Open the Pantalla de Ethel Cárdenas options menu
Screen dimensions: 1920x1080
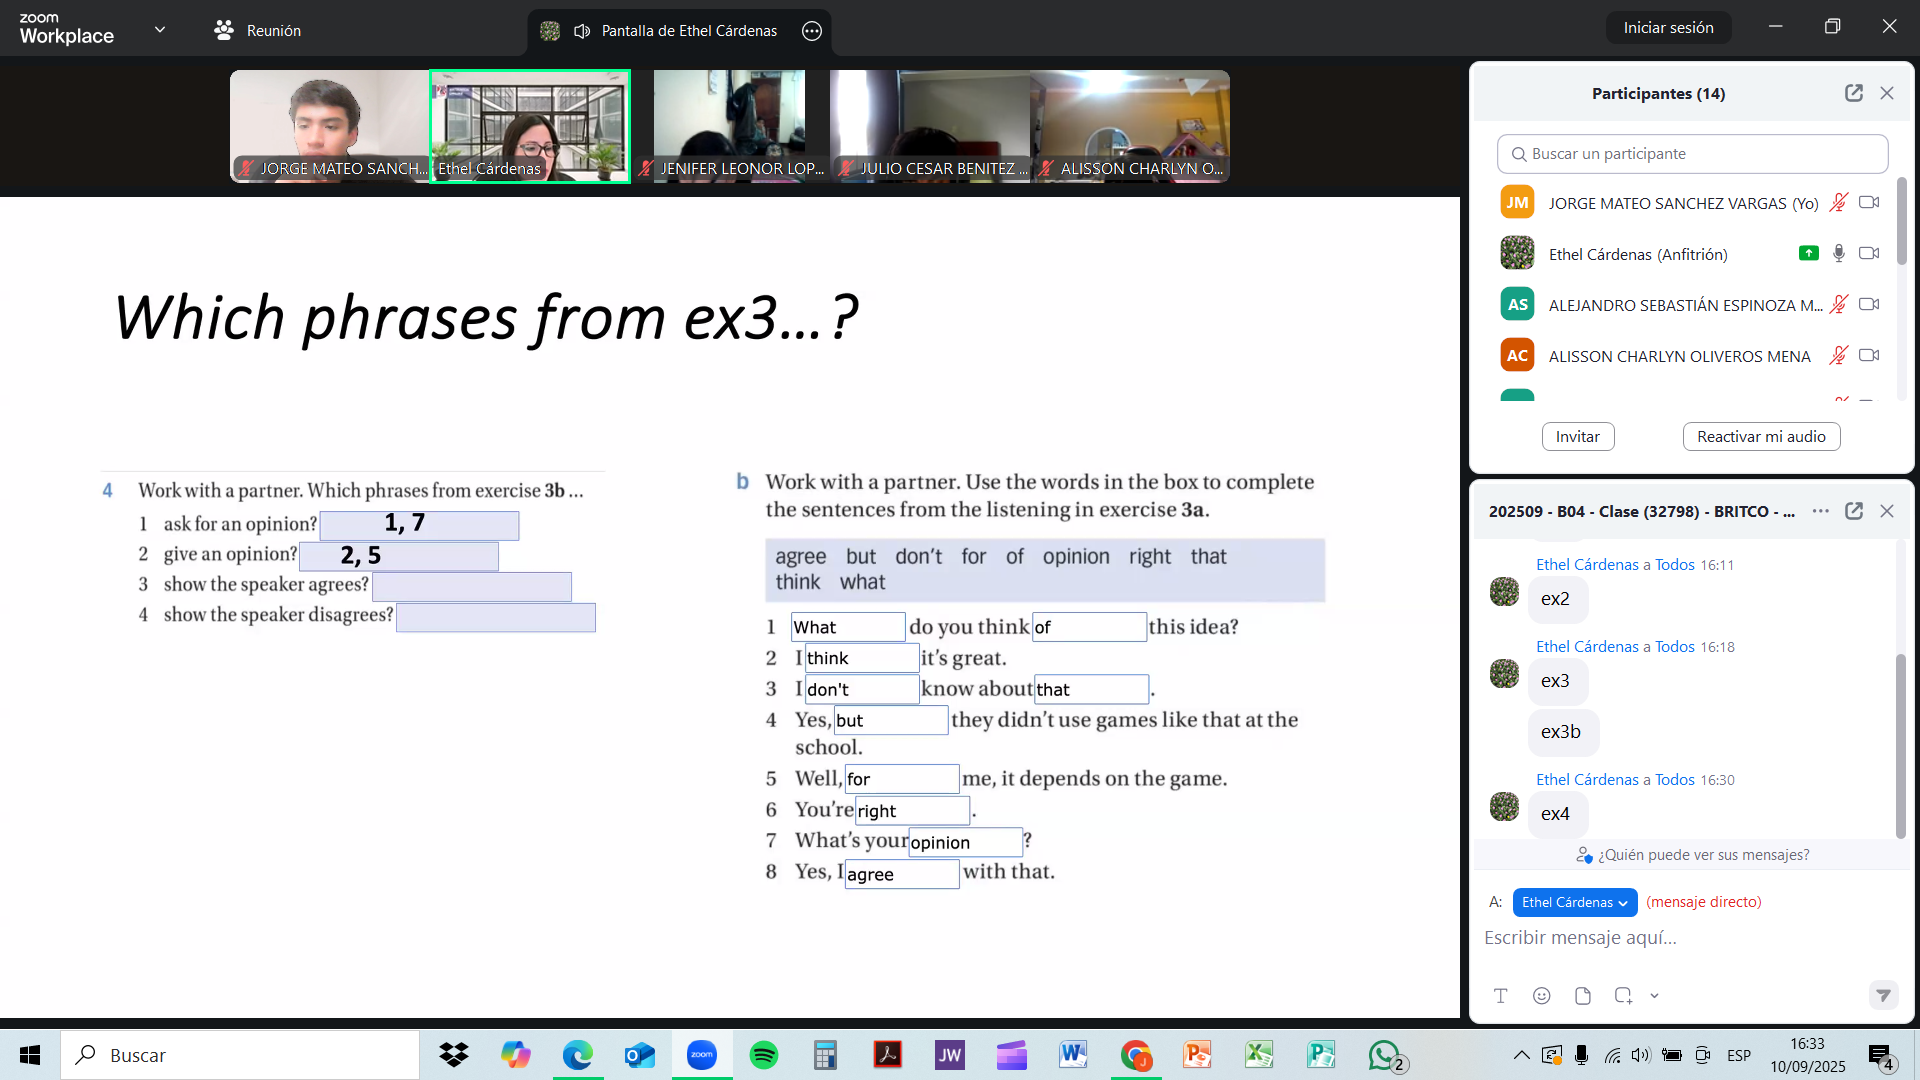(x=812, y=31)
